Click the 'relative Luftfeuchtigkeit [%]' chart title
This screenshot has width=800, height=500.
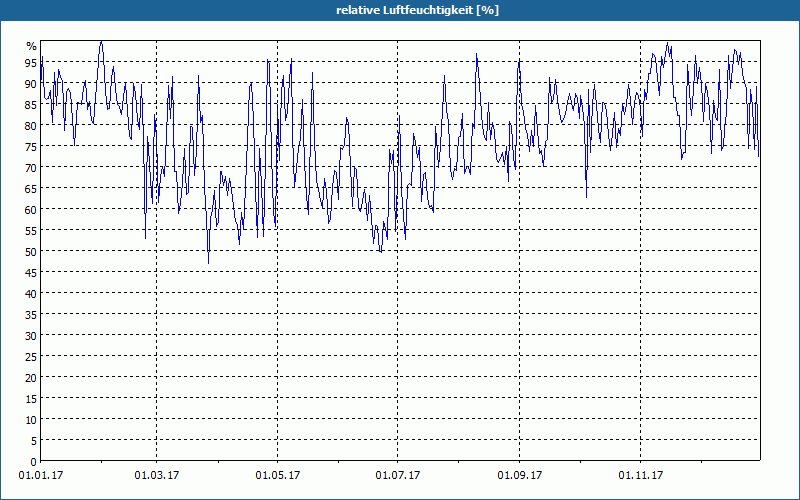coord(417,10)
